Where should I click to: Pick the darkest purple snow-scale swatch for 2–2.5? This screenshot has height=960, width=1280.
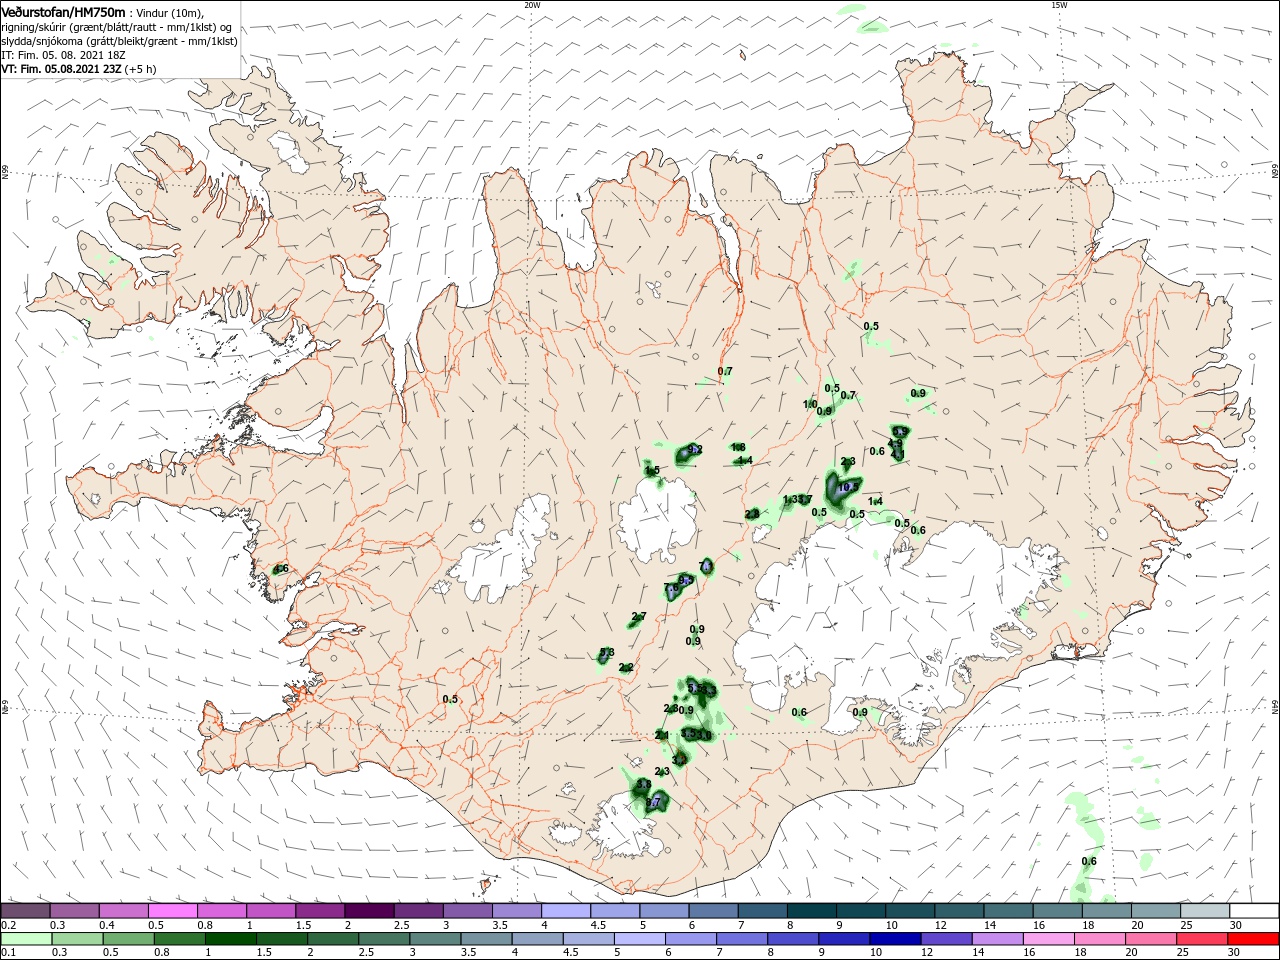tap(372, 911)
